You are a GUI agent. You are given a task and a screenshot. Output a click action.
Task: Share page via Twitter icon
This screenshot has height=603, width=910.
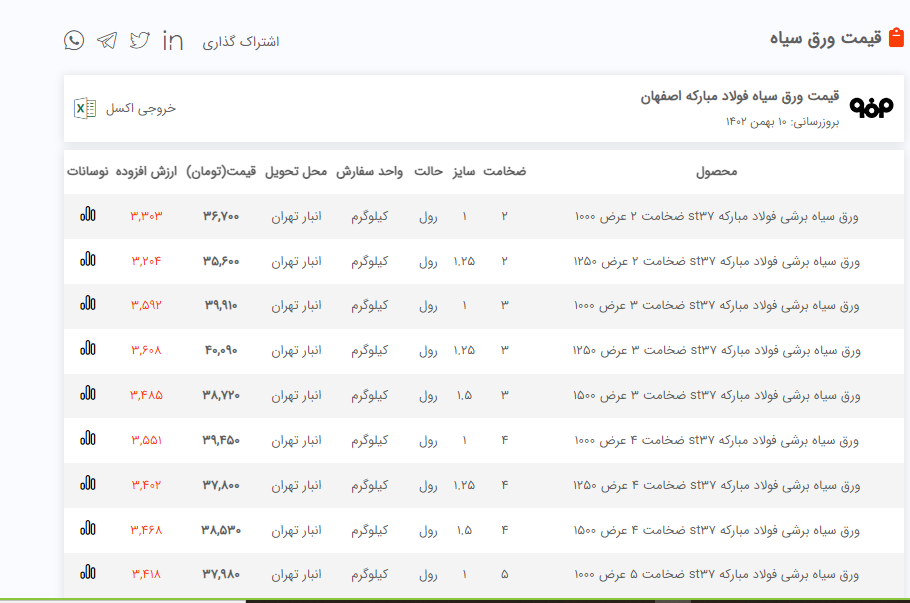click(x=140, y=40)
